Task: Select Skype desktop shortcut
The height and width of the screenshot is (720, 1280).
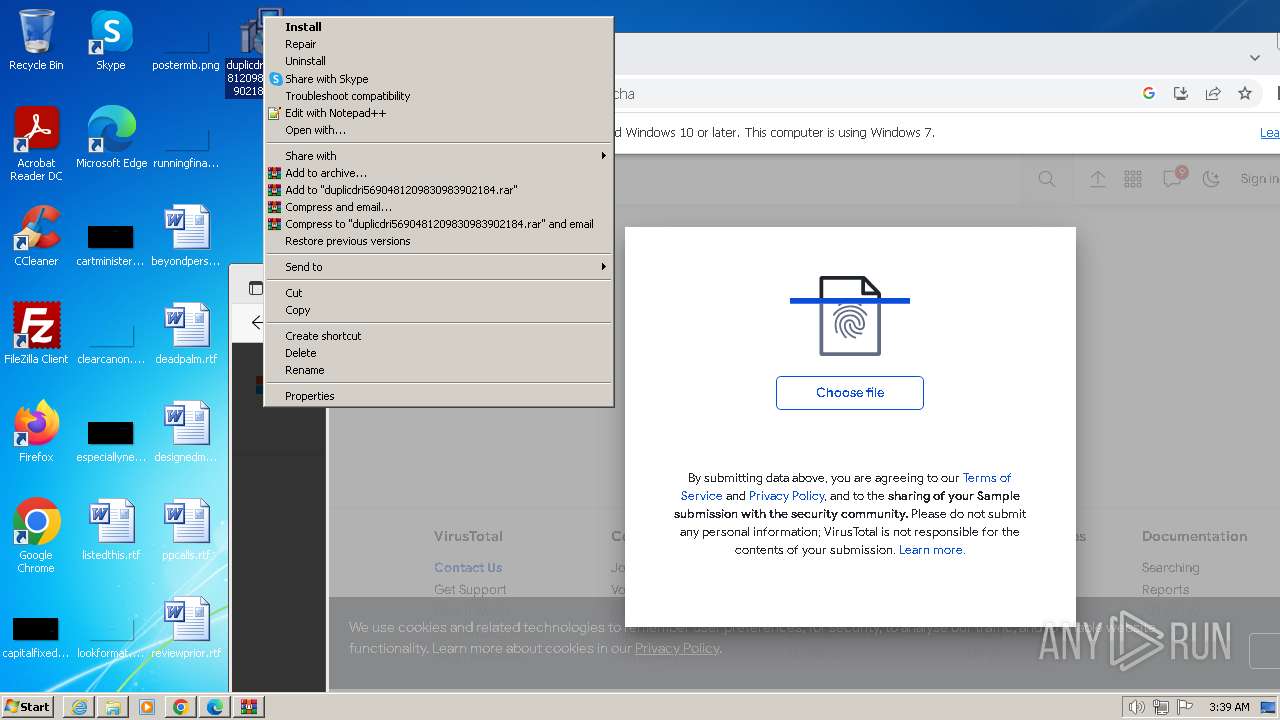Action: click(x=111, y=40)
